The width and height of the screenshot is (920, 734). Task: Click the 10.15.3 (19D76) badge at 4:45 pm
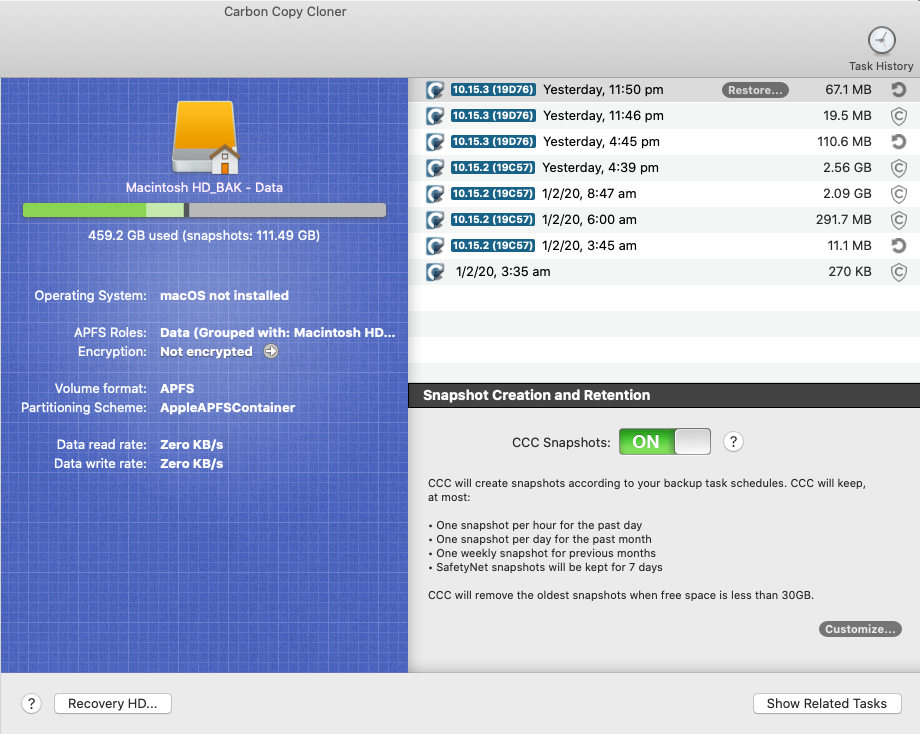pyautogui.click(x=493, y=141)
